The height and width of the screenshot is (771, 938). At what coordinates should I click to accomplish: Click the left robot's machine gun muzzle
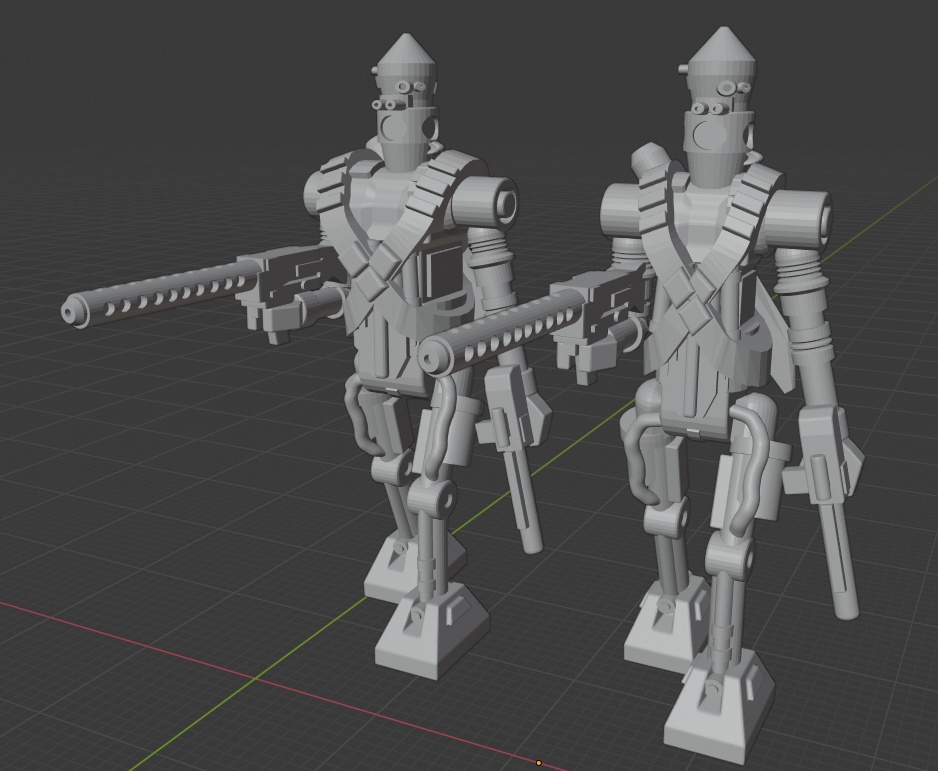click(x=74, y=311)
